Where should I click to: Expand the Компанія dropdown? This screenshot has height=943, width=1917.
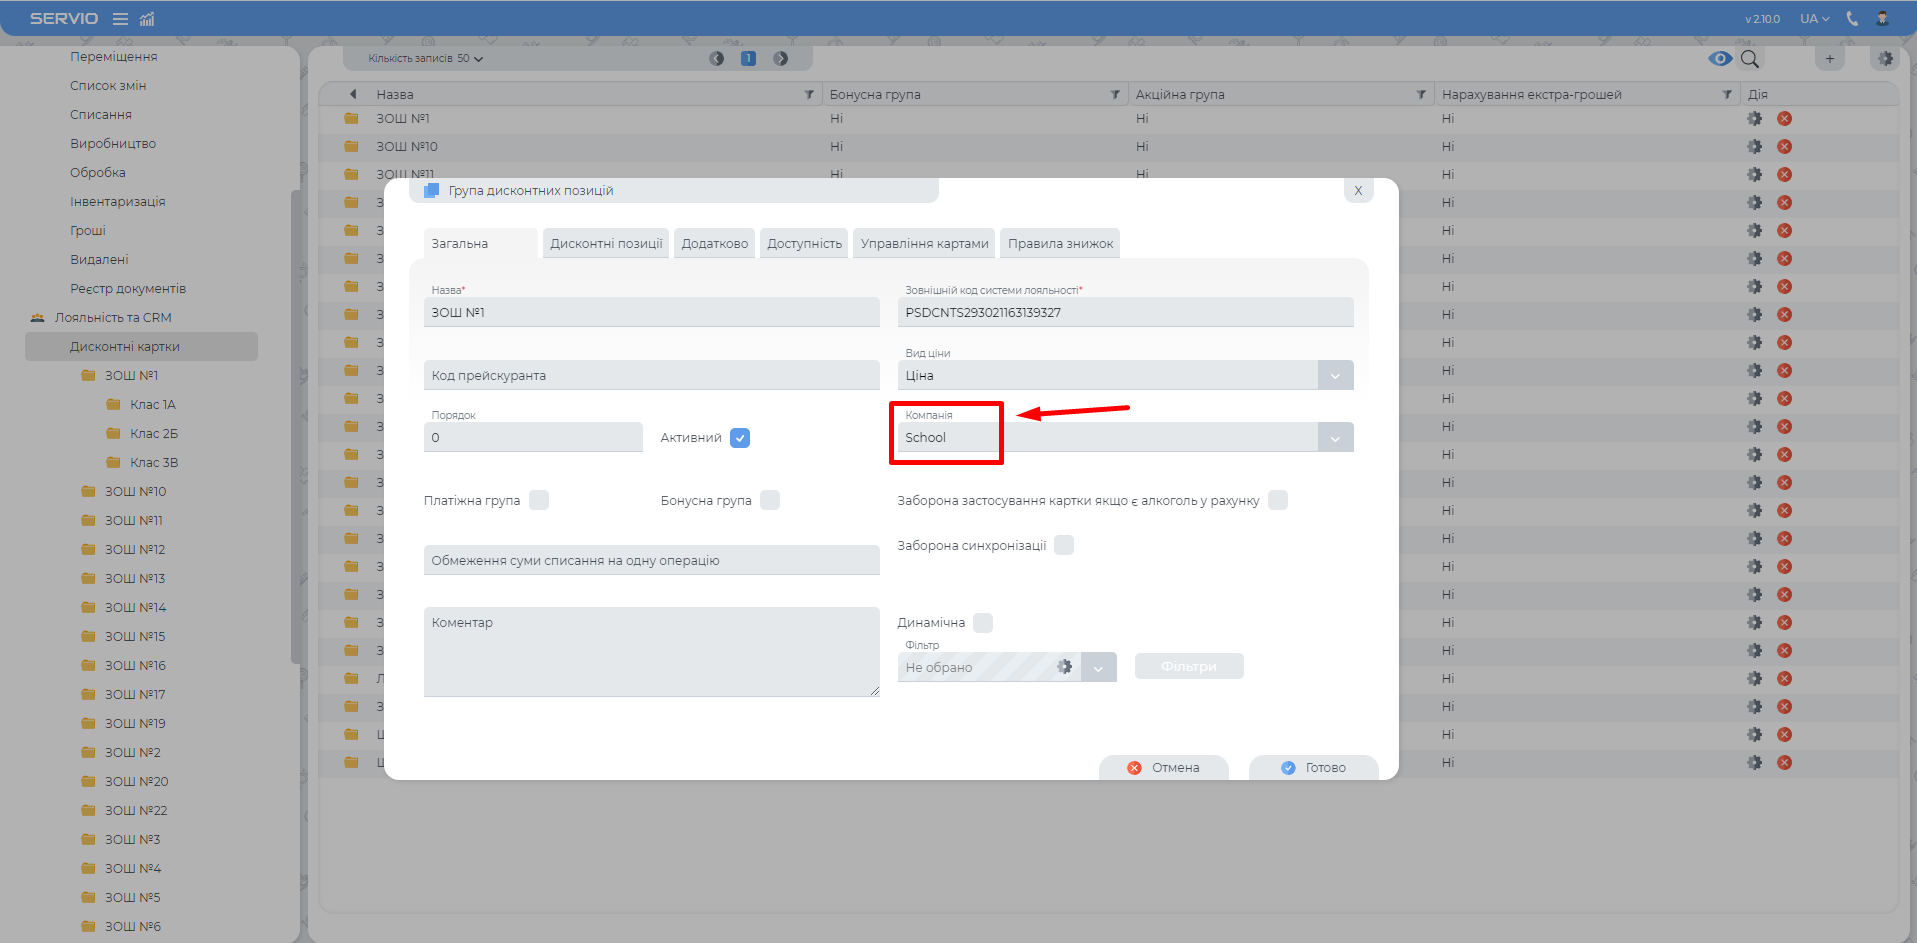pos(1335,438)
